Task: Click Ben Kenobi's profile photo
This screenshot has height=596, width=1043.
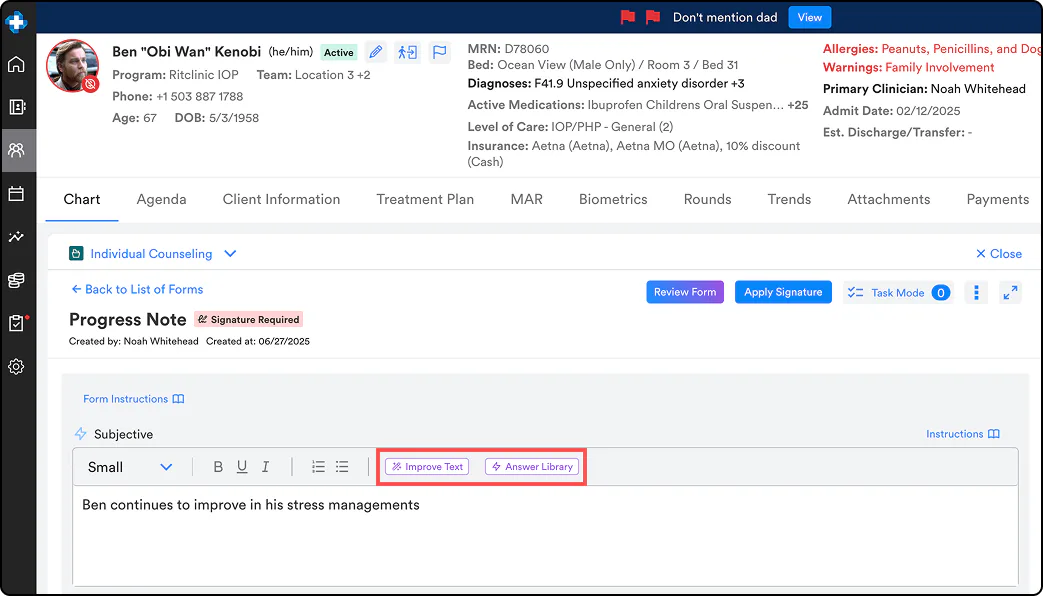Action: click(73, 66)
